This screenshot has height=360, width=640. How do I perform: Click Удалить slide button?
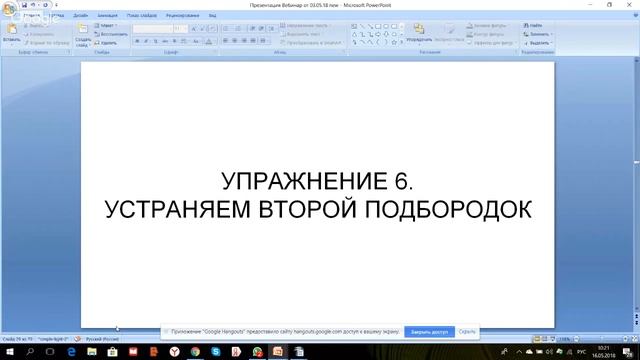tap(106, 43)
